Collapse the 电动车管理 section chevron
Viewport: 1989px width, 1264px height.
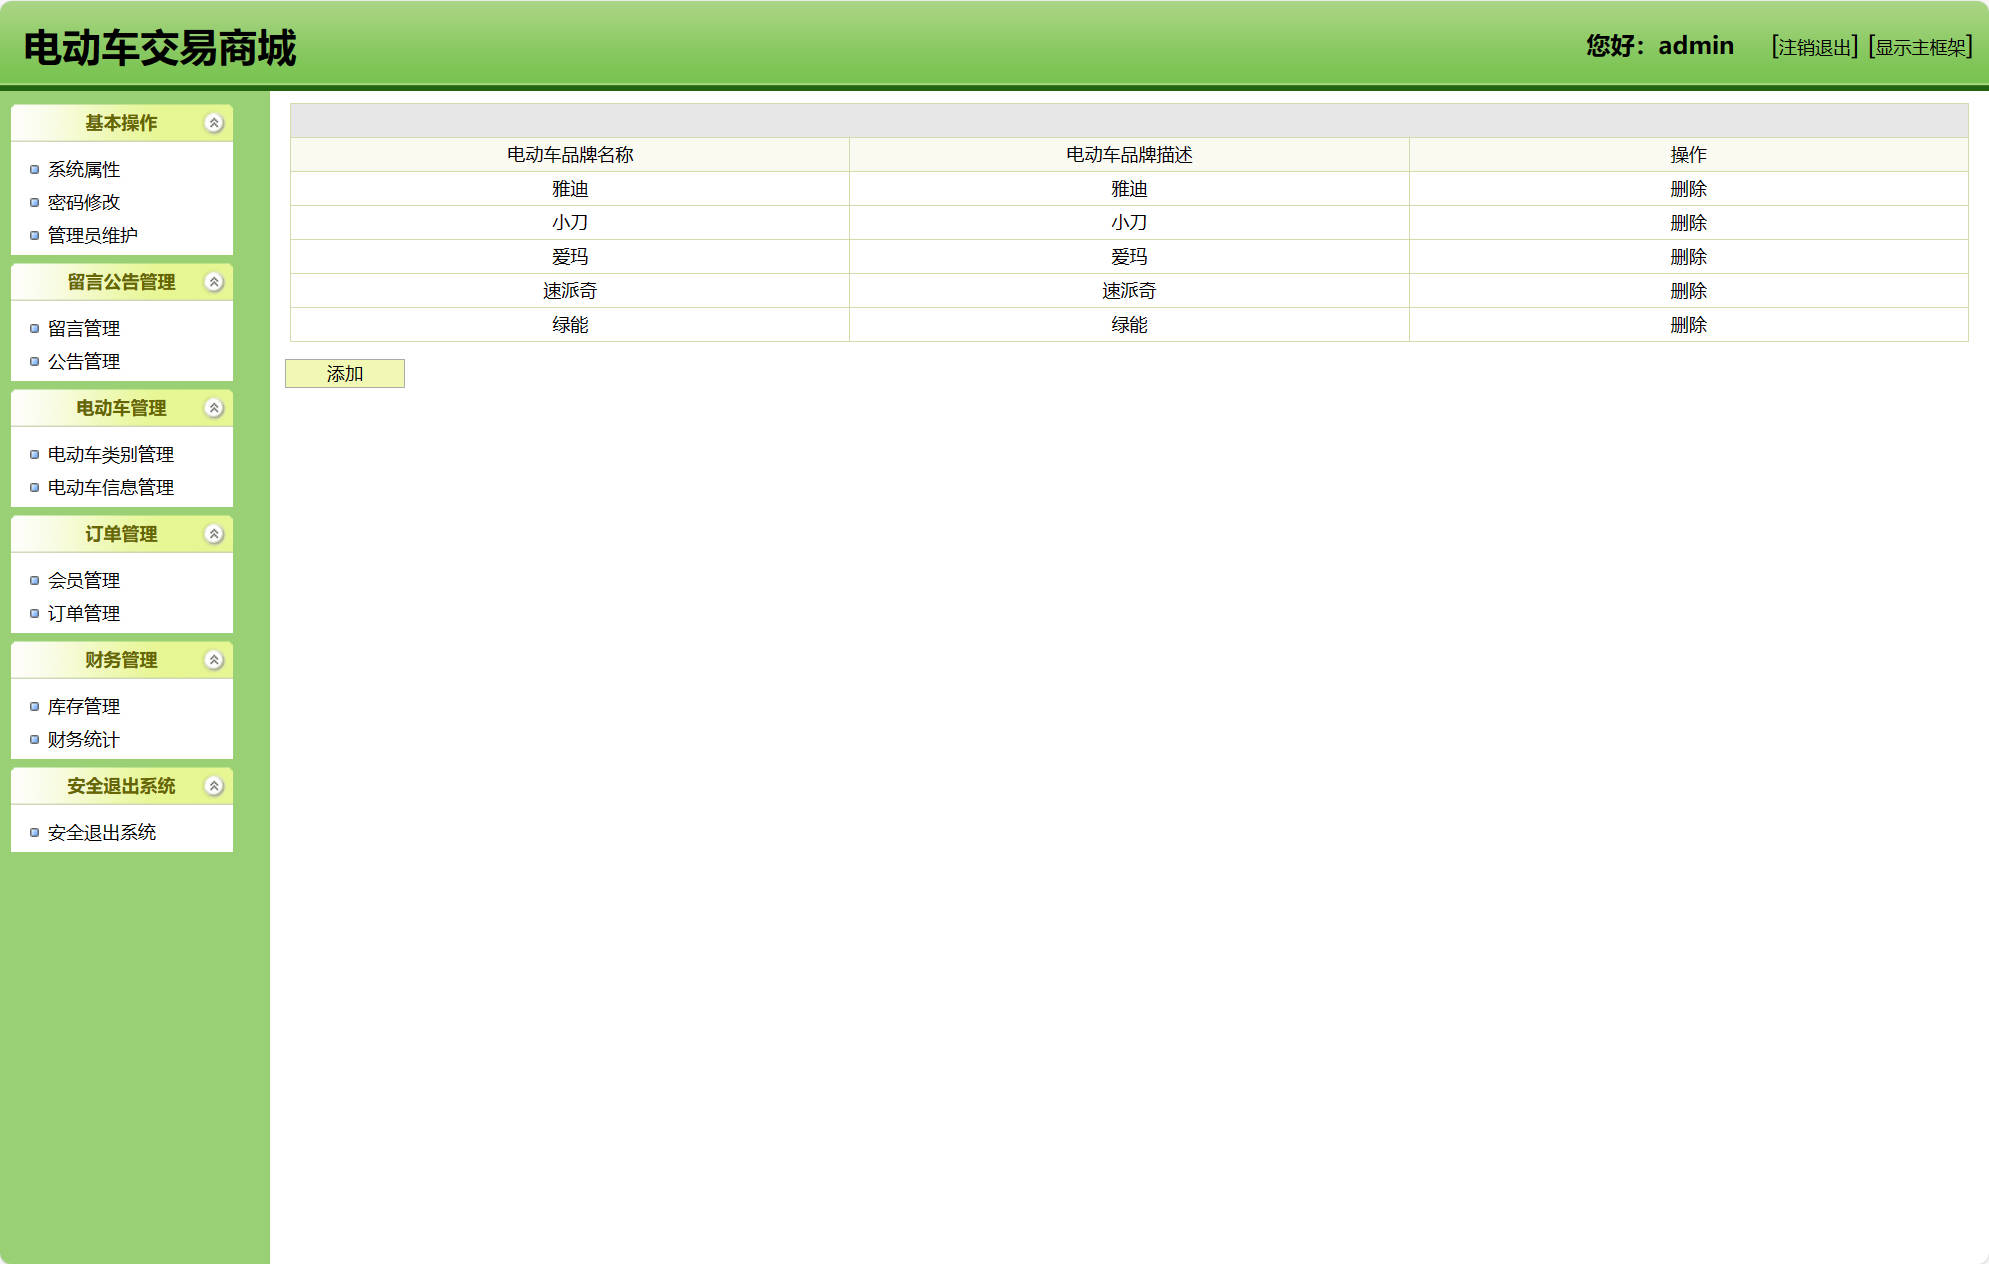pos(214,408)
